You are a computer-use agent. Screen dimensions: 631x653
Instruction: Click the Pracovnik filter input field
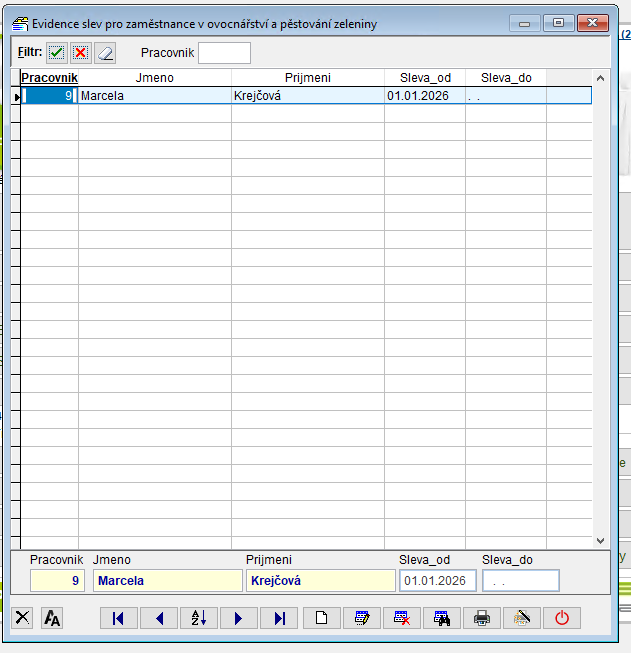click(224, 53)
